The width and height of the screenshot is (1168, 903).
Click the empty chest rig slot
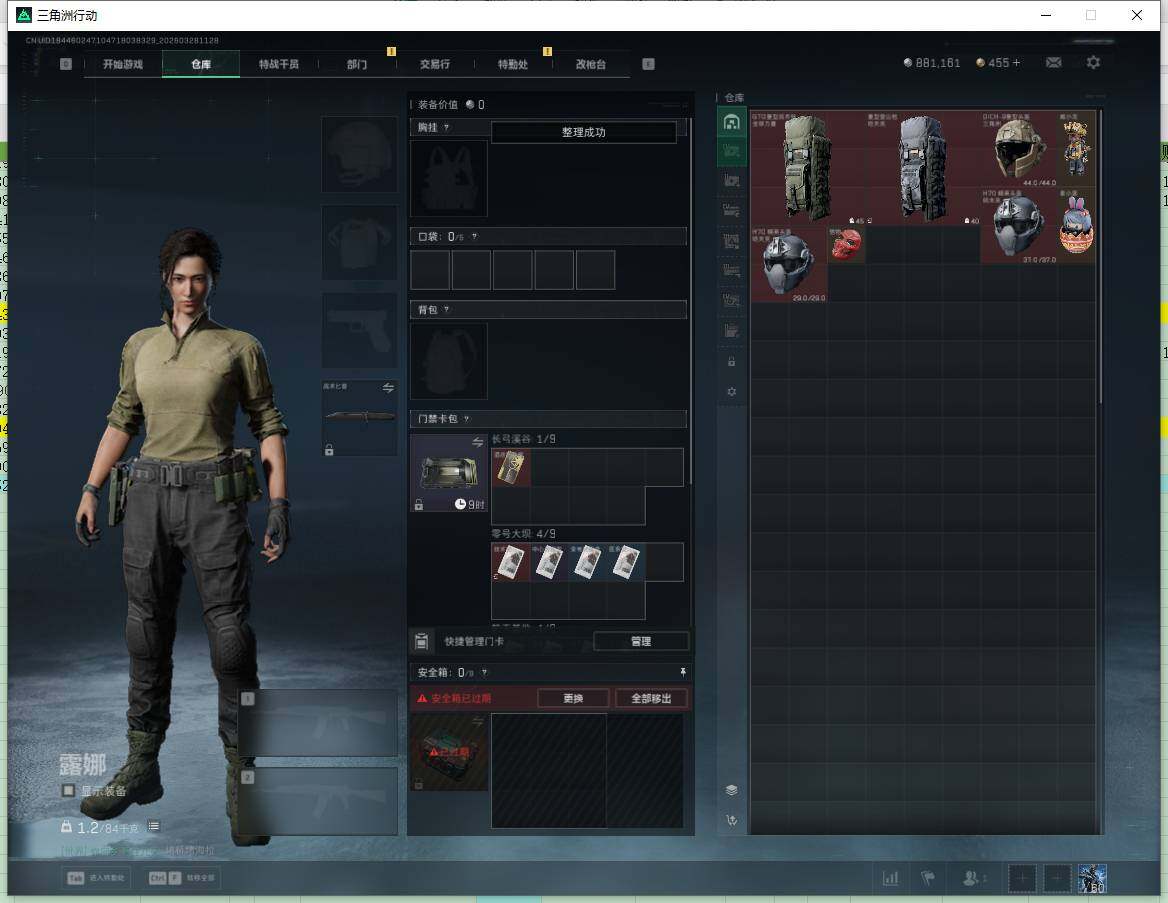pyautogui.click(x=448, y=178)
